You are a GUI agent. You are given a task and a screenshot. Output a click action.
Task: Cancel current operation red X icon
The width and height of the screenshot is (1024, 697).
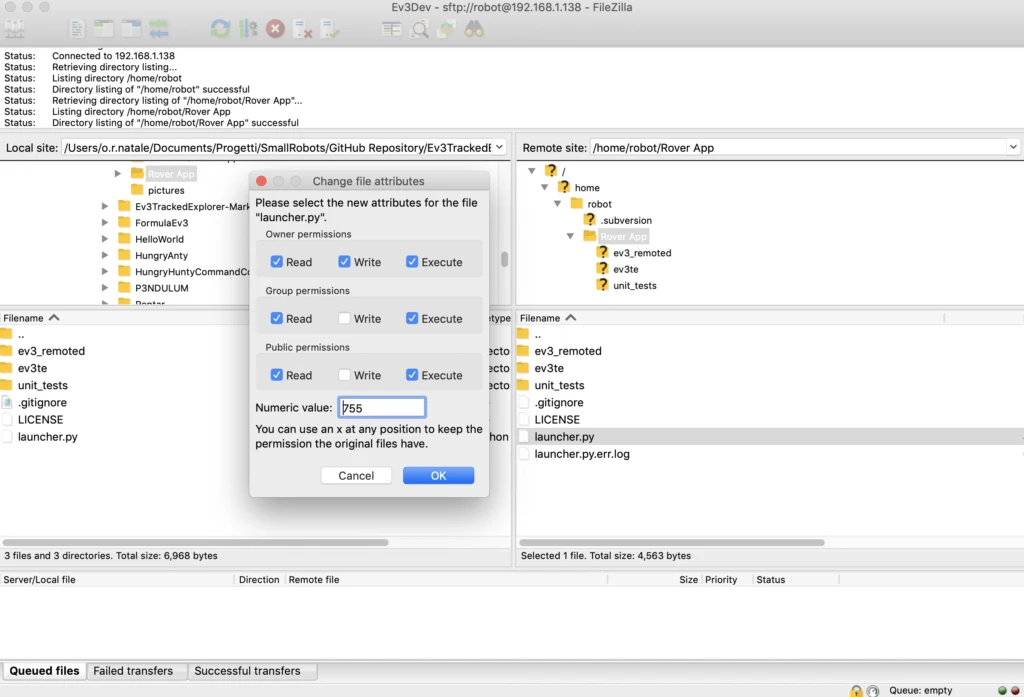276,29
